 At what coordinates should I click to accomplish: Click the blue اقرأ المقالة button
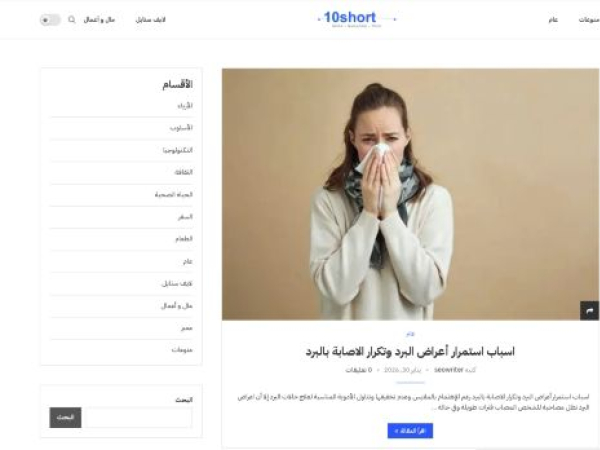click(410, 431)
